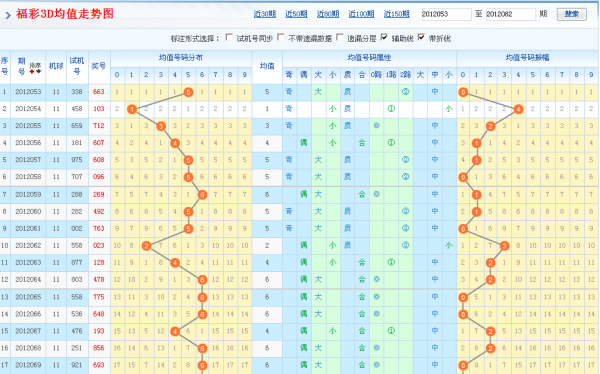Screen dimensions: 600x374
Task: Open the 近150期 link
Action: click(397, 14)
